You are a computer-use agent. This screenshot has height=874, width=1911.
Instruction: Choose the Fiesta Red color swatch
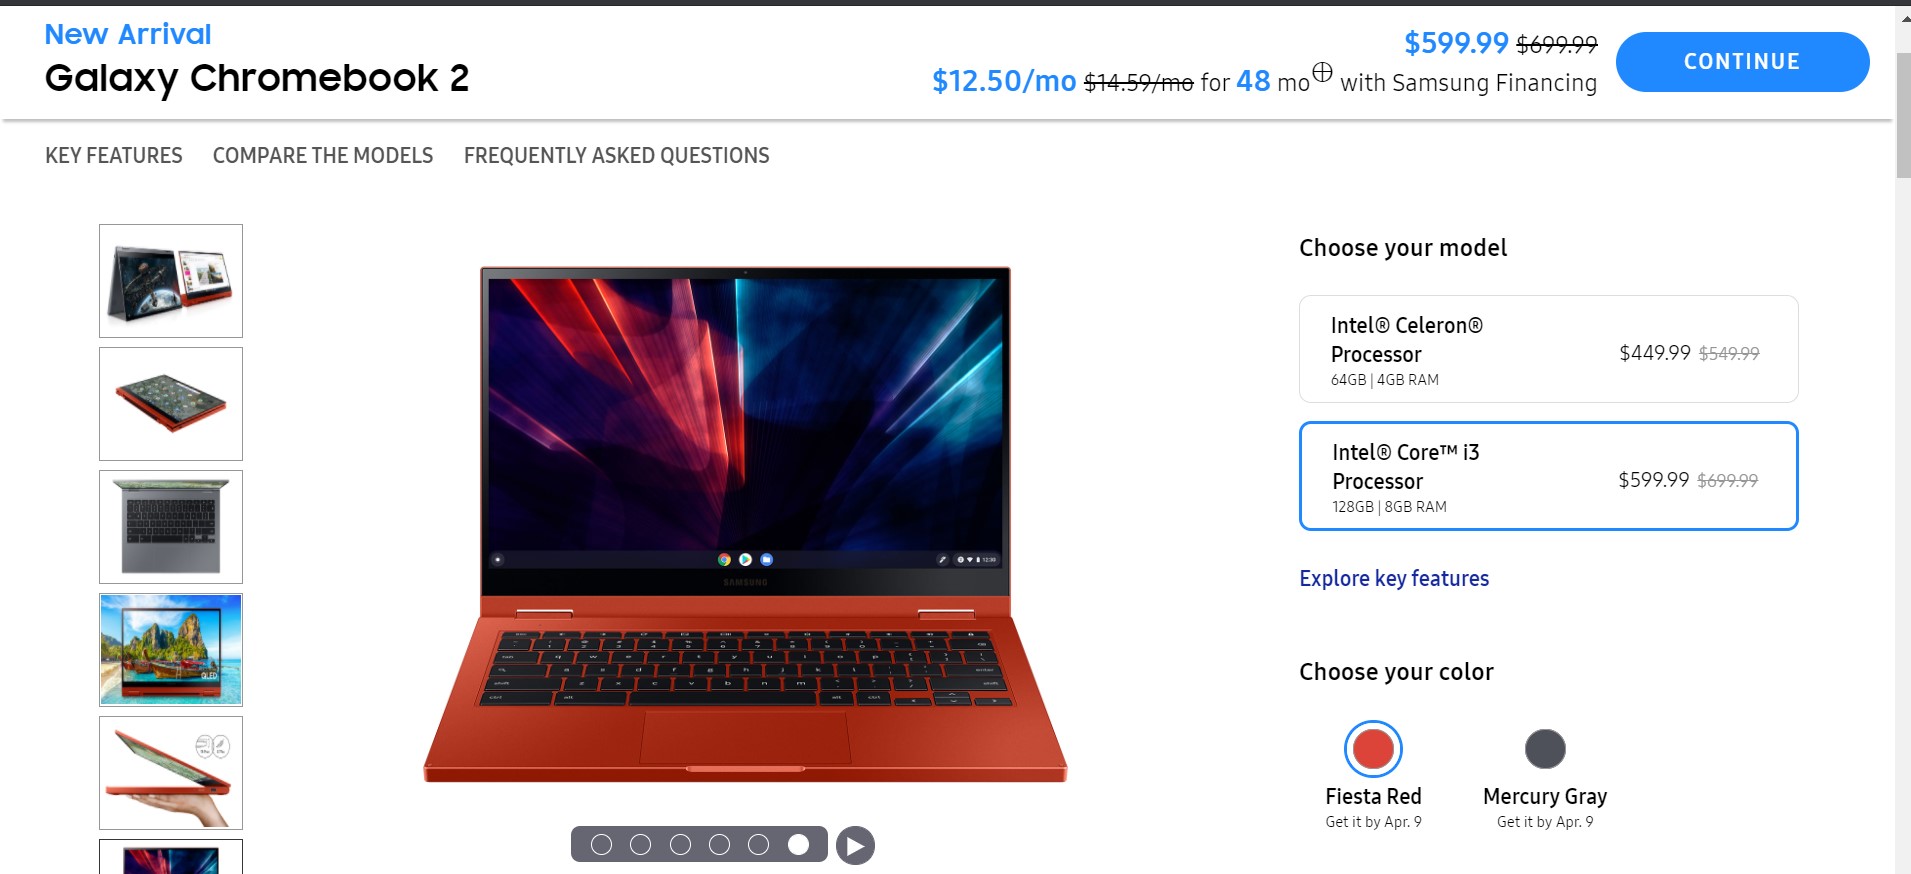pos(1373,749)
